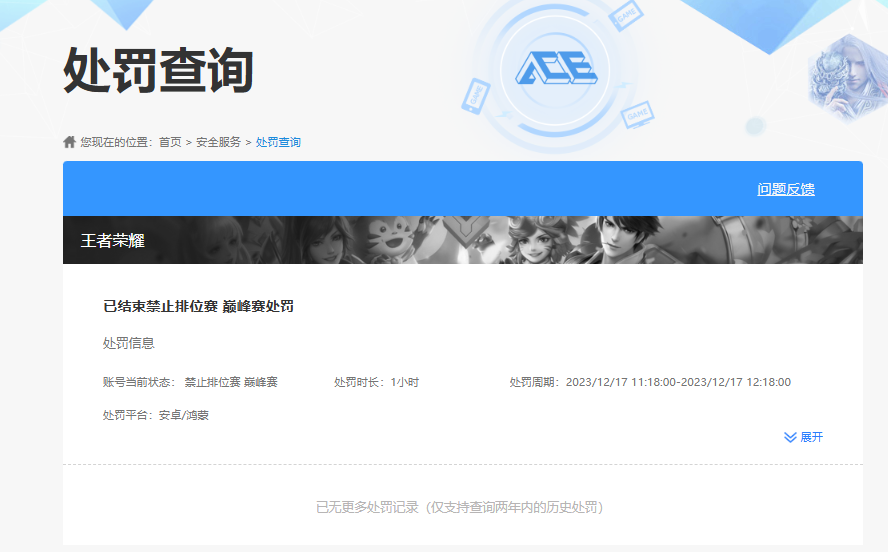
Task: Click the double-chevron icon beside 展开
Action: click(x=790, y=437)
